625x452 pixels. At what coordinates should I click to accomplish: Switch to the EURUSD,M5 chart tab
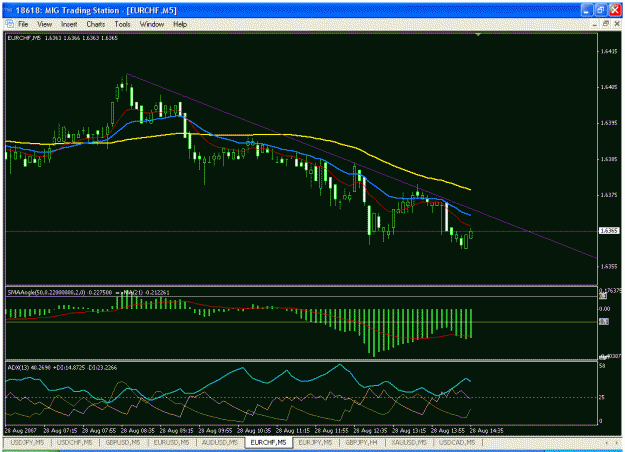[171, 442]
